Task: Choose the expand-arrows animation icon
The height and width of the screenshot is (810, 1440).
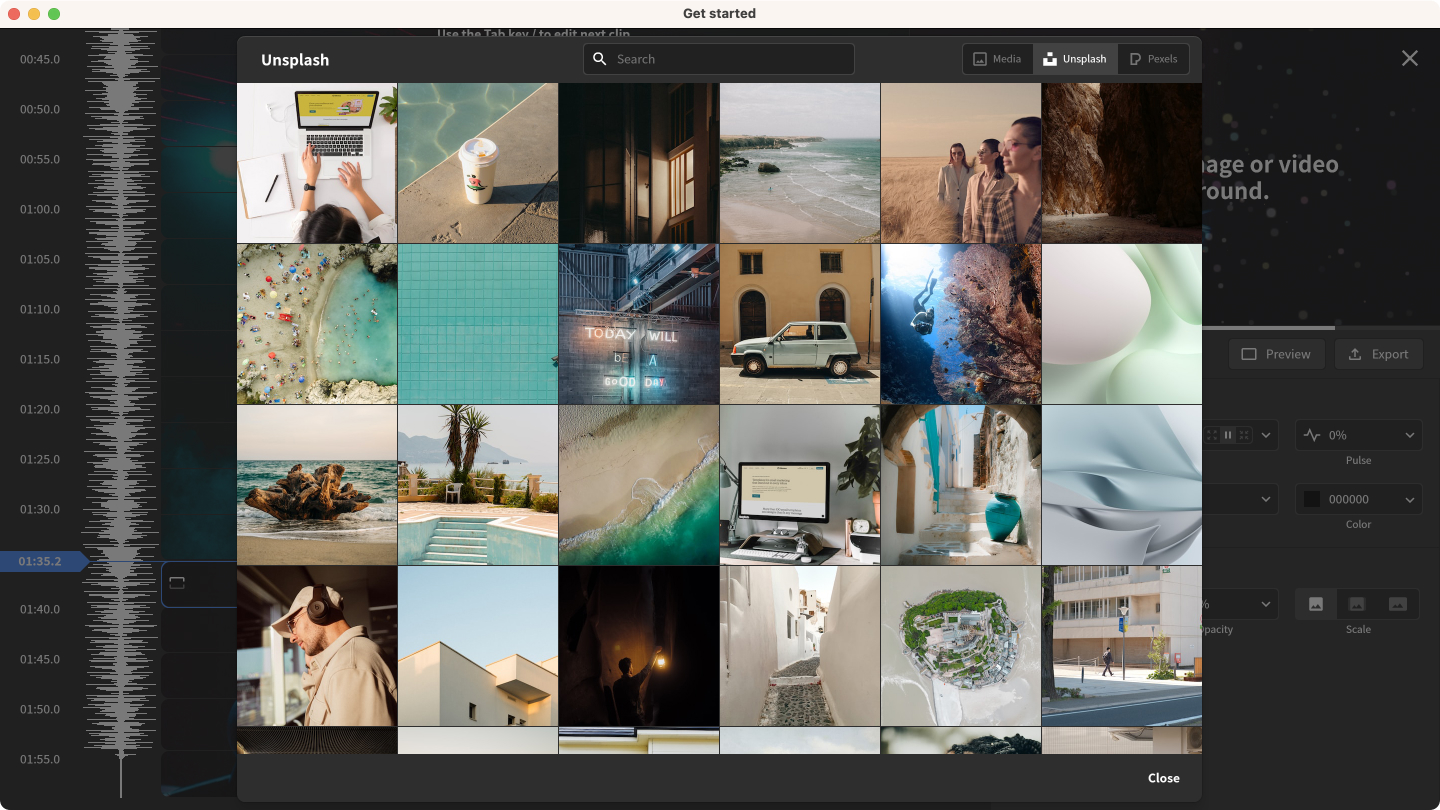Action: tap(1212, 435)
